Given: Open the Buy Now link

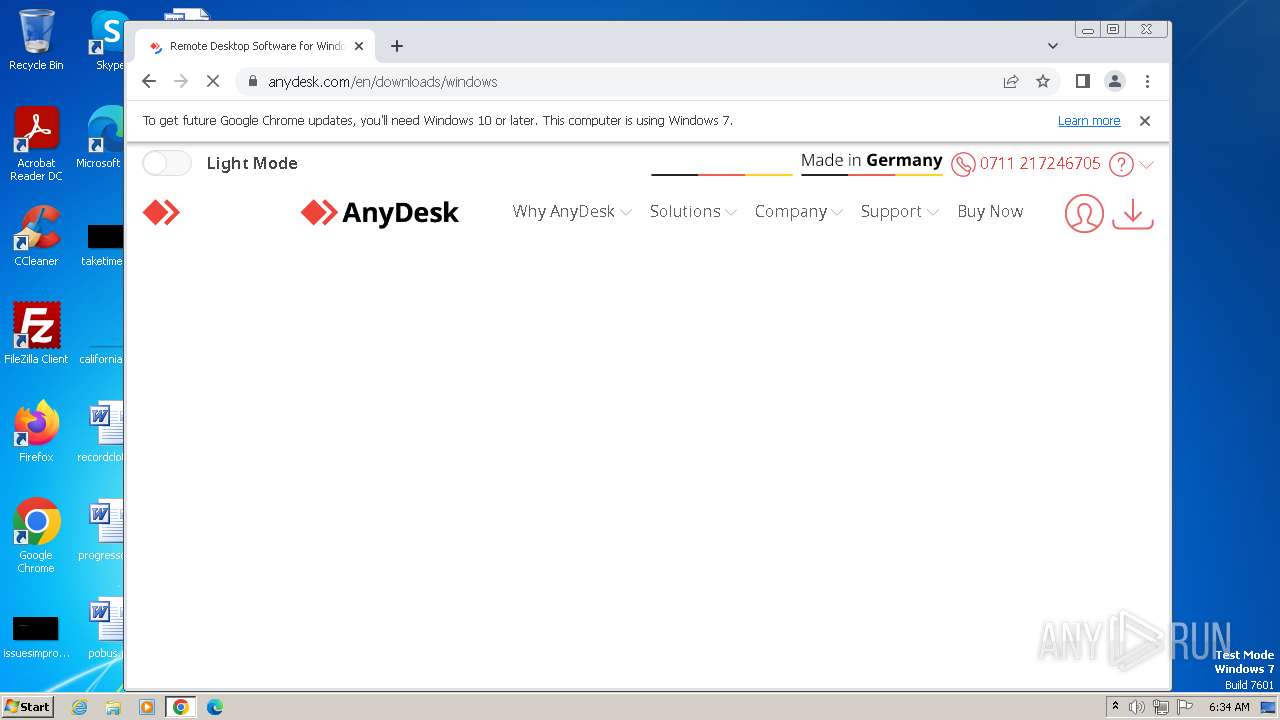Looking at the screenshot, I should point(990,212).
